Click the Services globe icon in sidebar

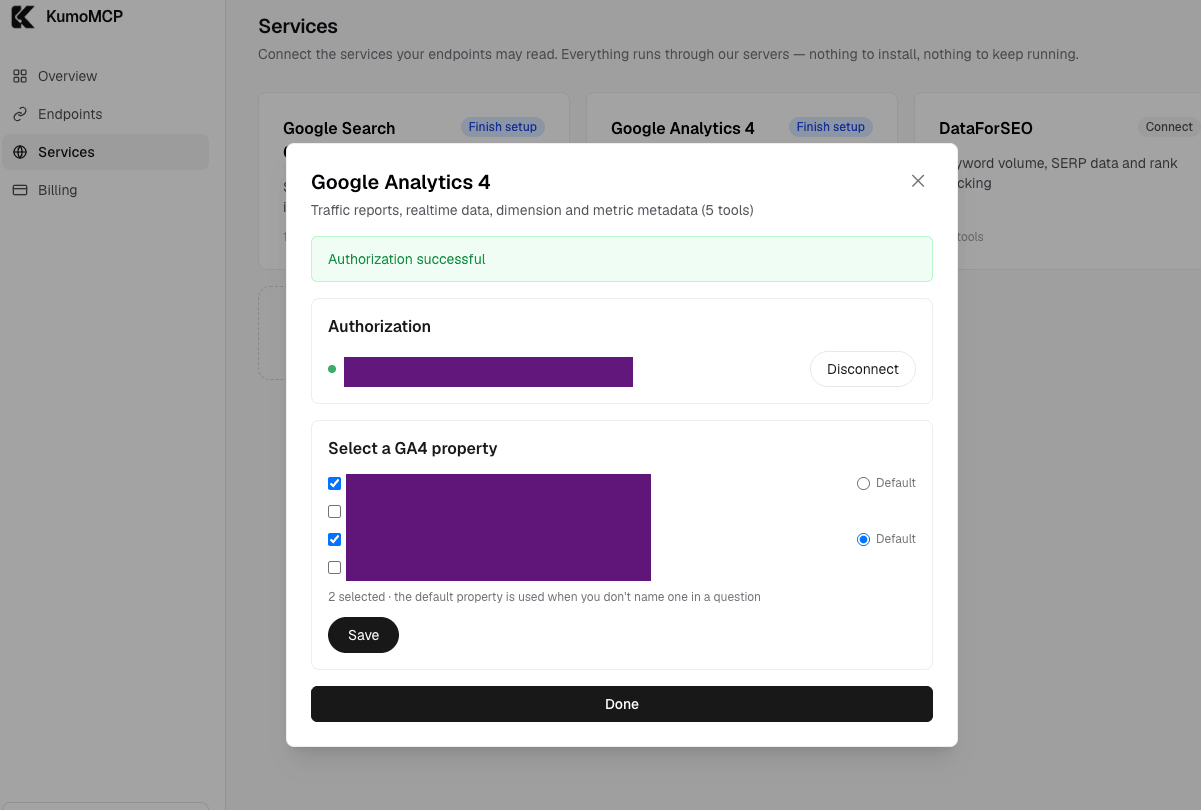20,152
